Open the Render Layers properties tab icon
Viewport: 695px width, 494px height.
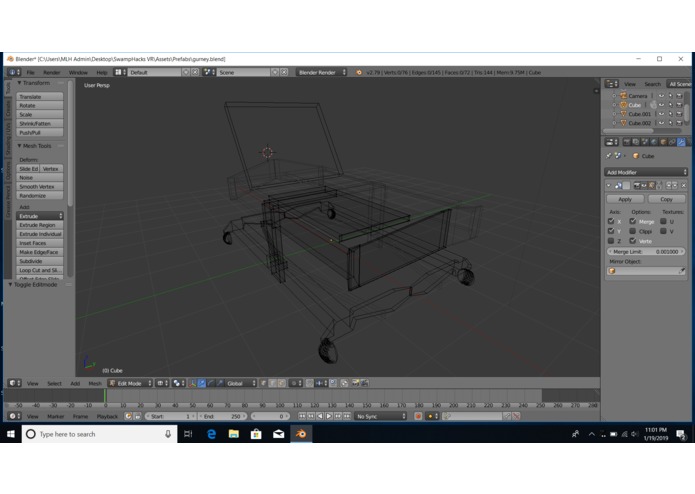click(x=636, y=142)
